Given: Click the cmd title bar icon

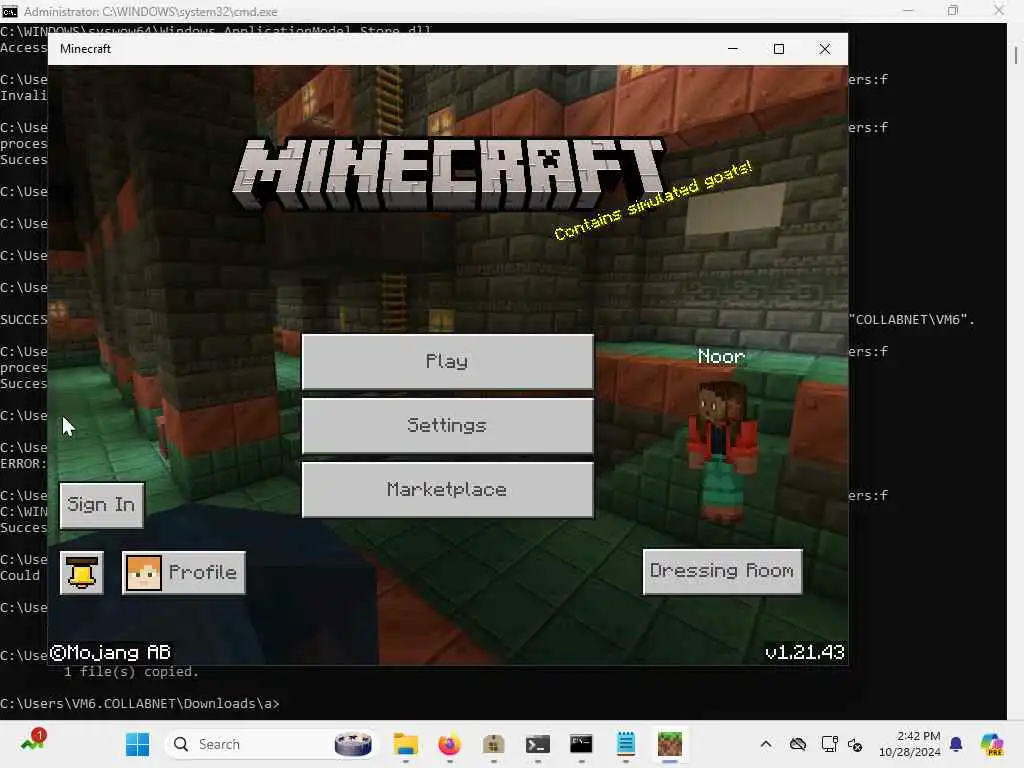Looking at the screenshot, I should (x=10, y=11).
